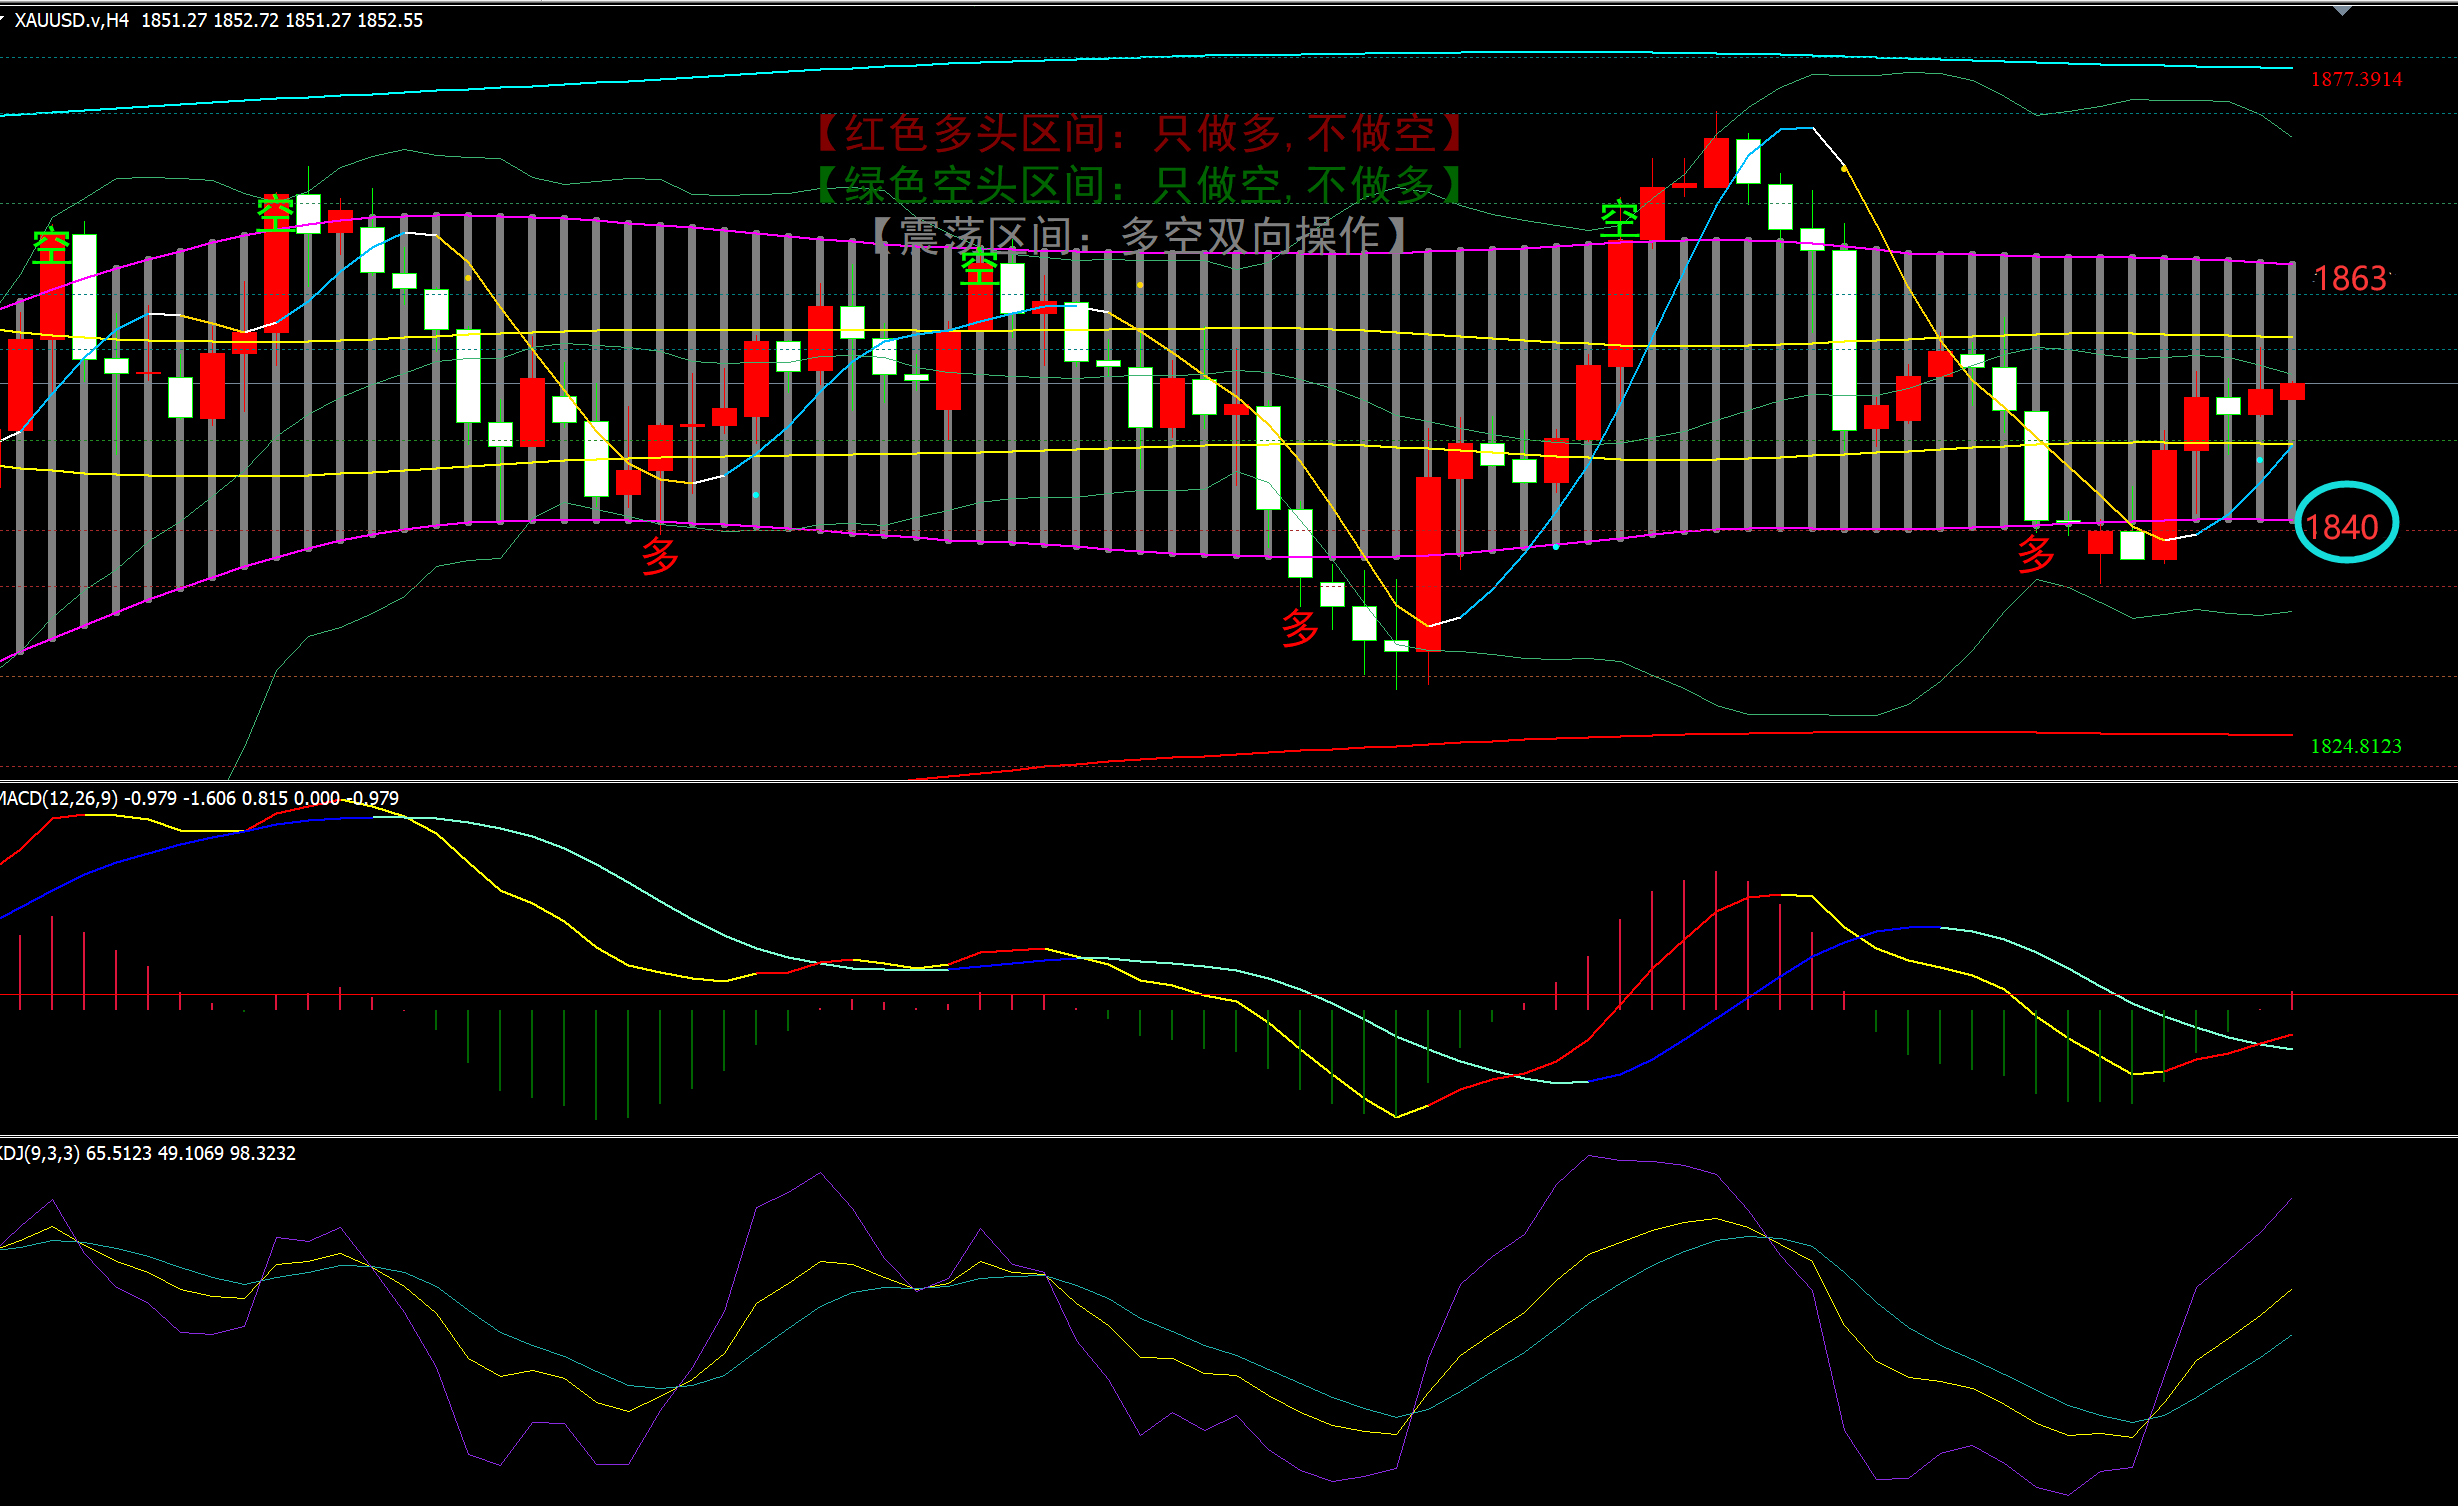The width and height of the screenshot is (2458, 1506).
Task: Click the second green 空 marker from left
Action: tap(275, 213)
